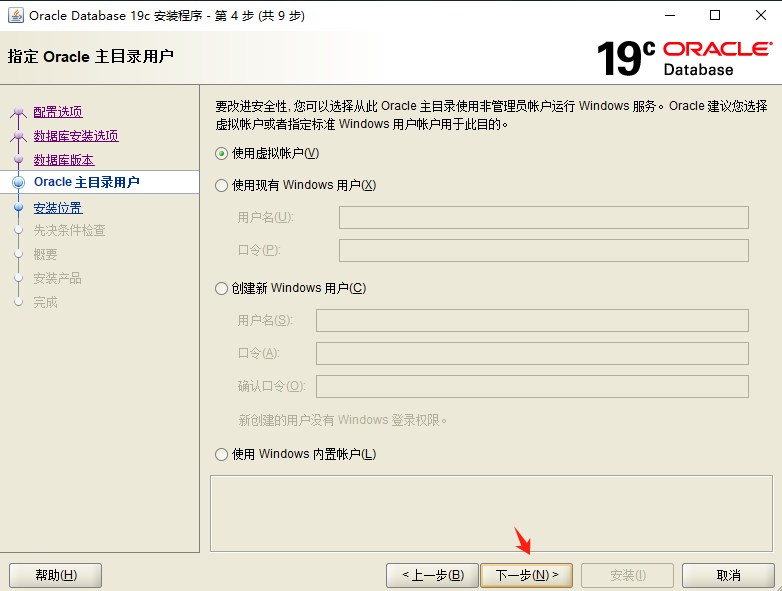
Task: Click the Java installer icon in title bar
Action: tap(15, 15)
